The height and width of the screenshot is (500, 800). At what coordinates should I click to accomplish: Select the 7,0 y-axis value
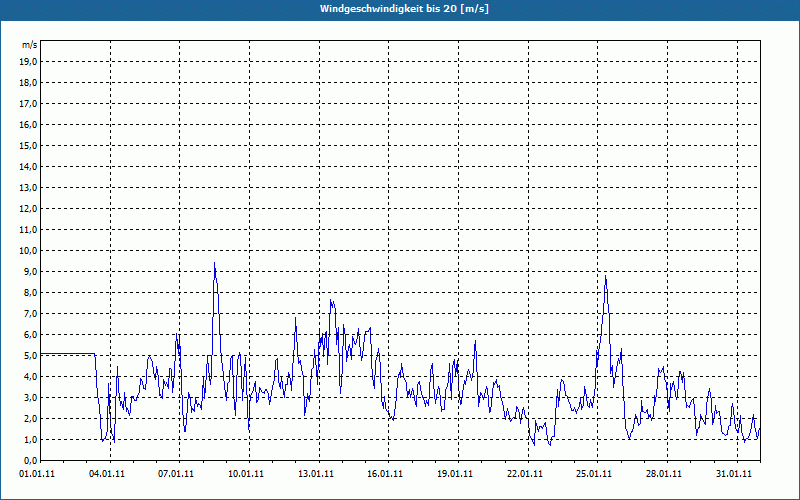click(30, 313)
